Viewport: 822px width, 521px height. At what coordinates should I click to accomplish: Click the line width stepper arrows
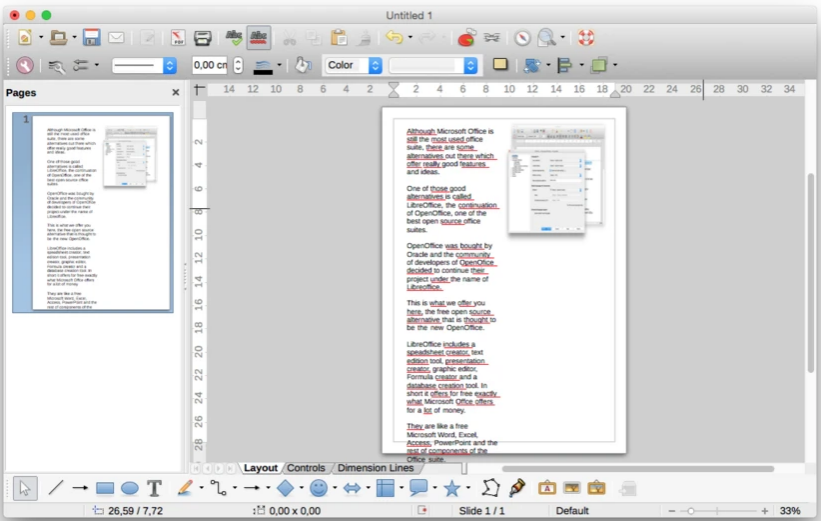[238, 65]
